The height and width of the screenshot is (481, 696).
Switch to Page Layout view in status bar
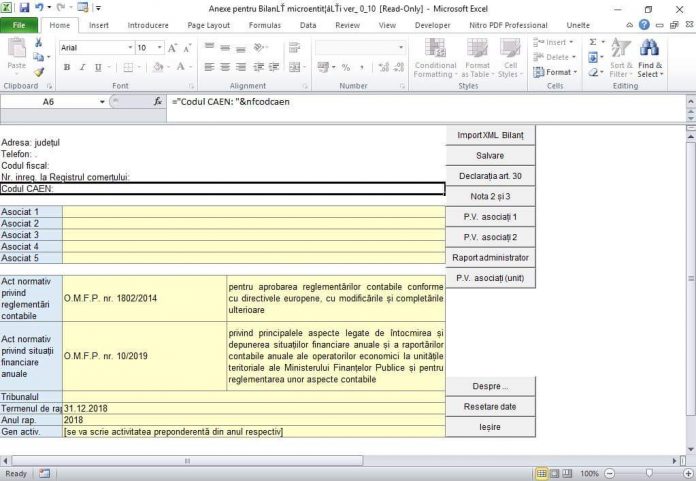[554, 473]
